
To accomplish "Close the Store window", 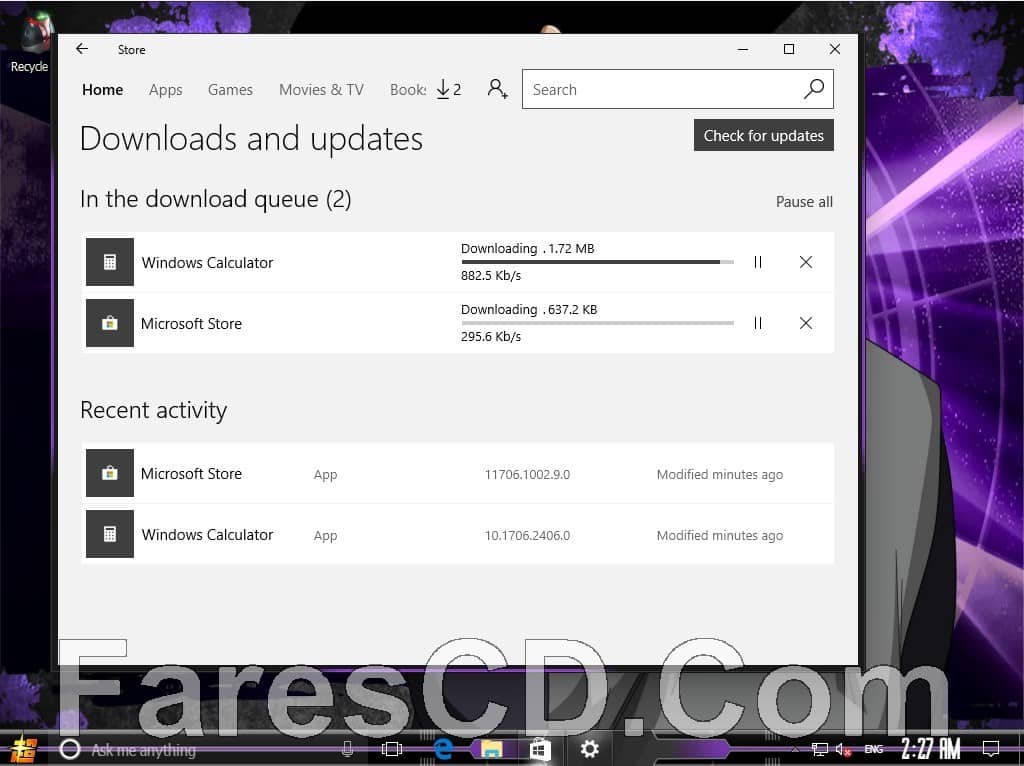I will pos(835,49).
